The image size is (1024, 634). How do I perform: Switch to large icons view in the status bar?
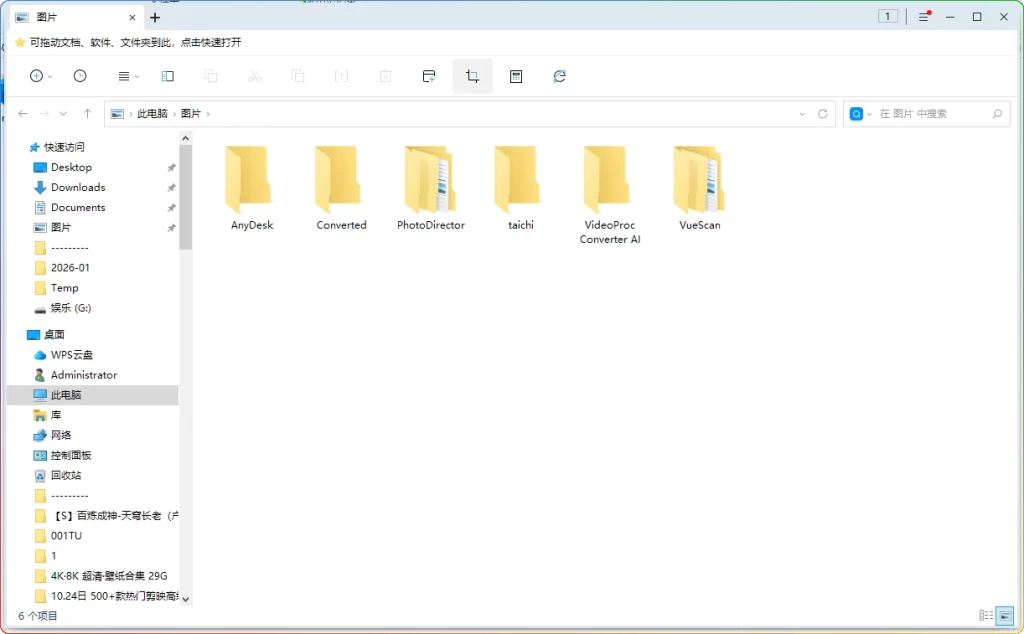[1003, 614]
